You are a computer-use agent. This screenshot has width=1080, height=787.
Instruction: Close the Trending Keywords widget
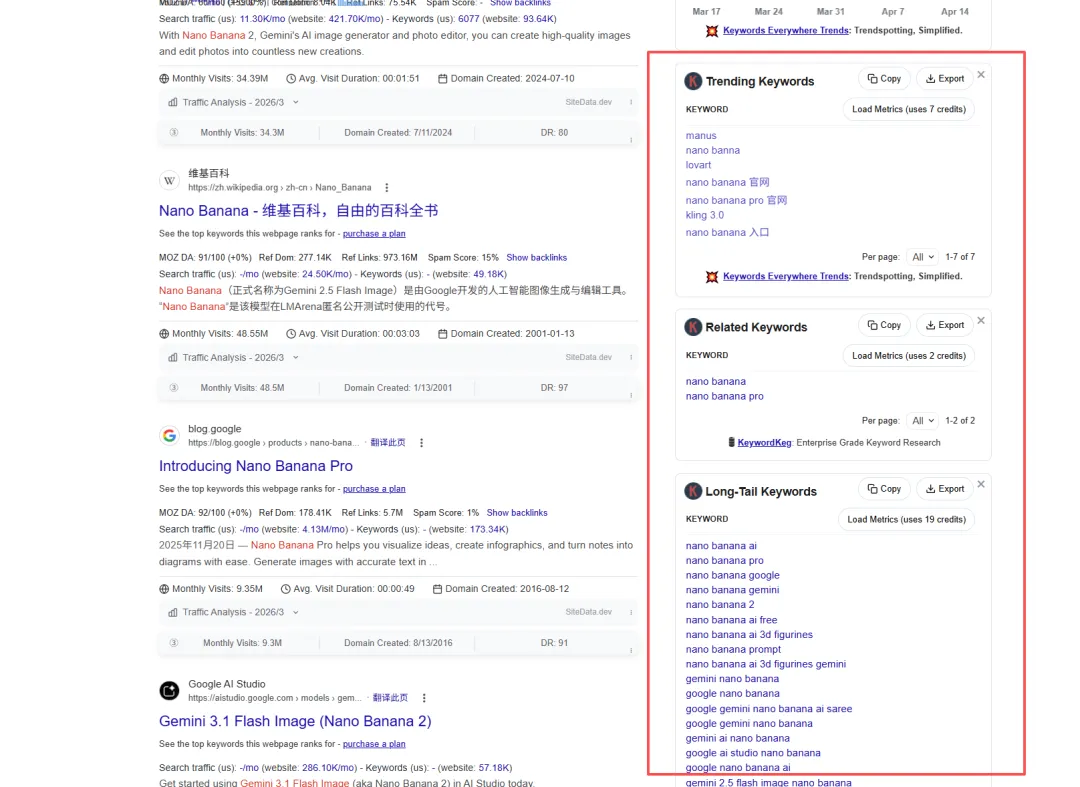point(981,74)
